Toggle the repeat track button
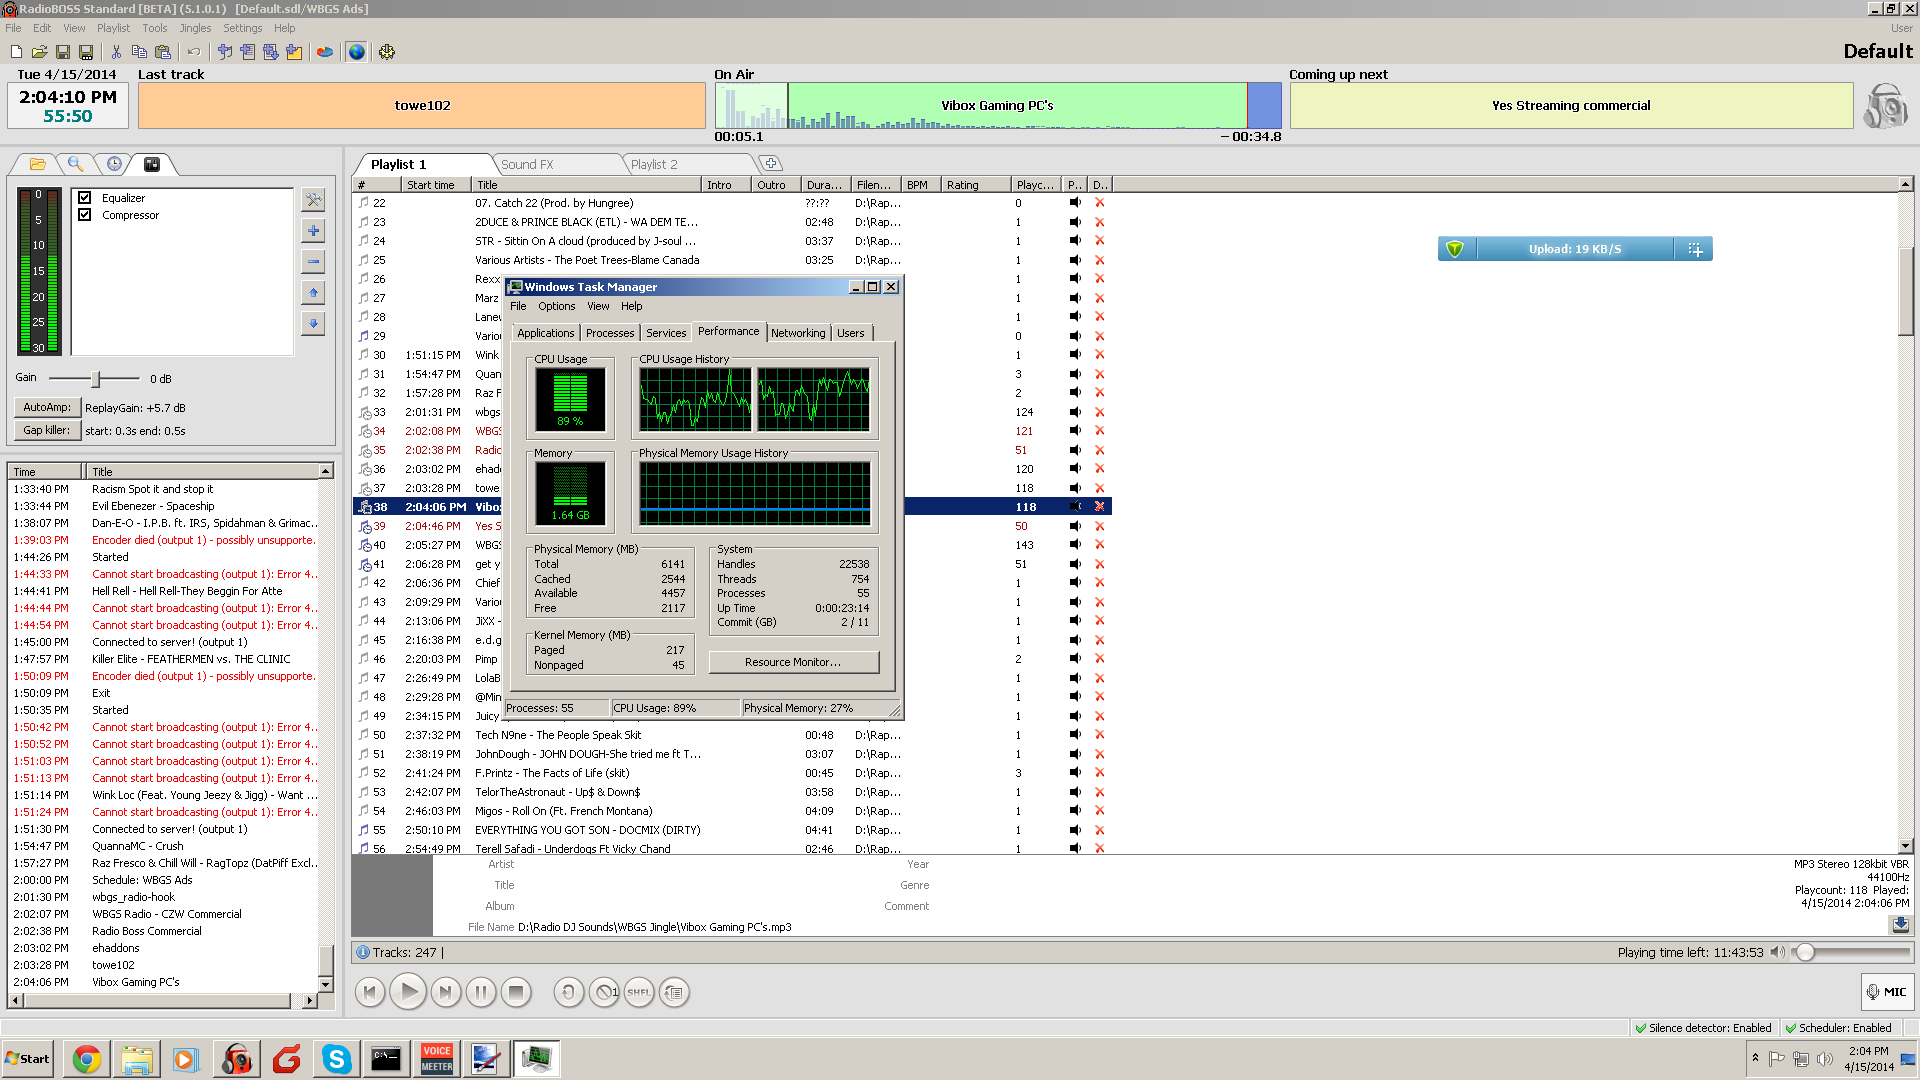Screen dimensions: 1920x1080 [568, 992]
